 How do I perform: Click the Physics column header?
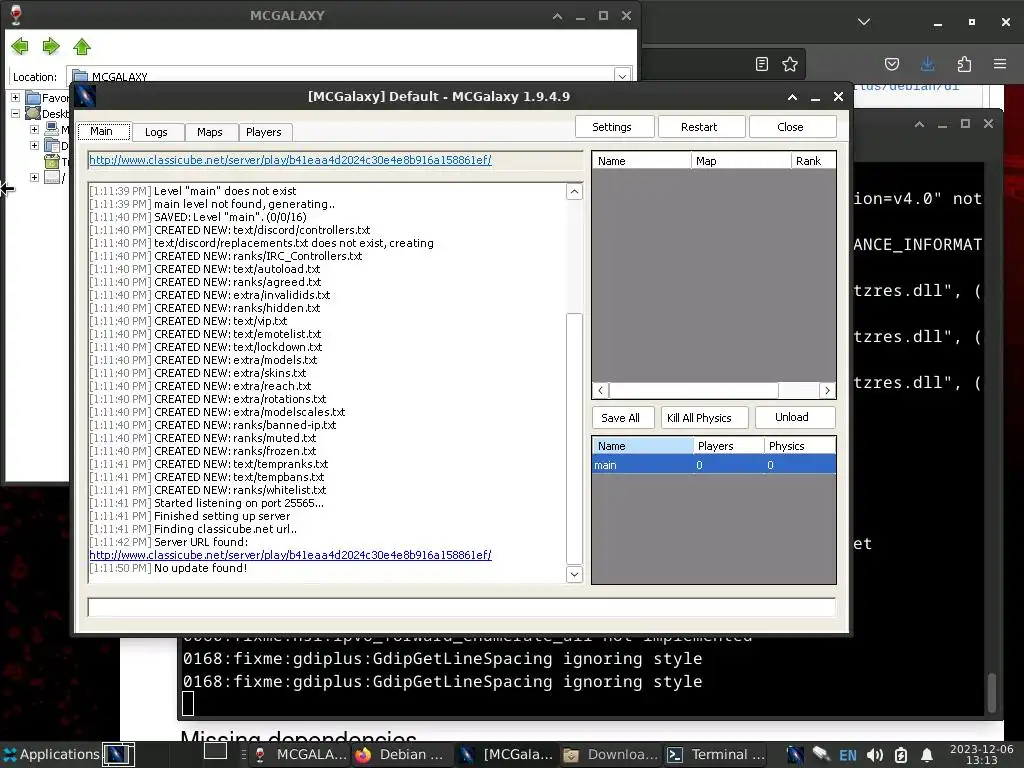(x=800, y=446)
